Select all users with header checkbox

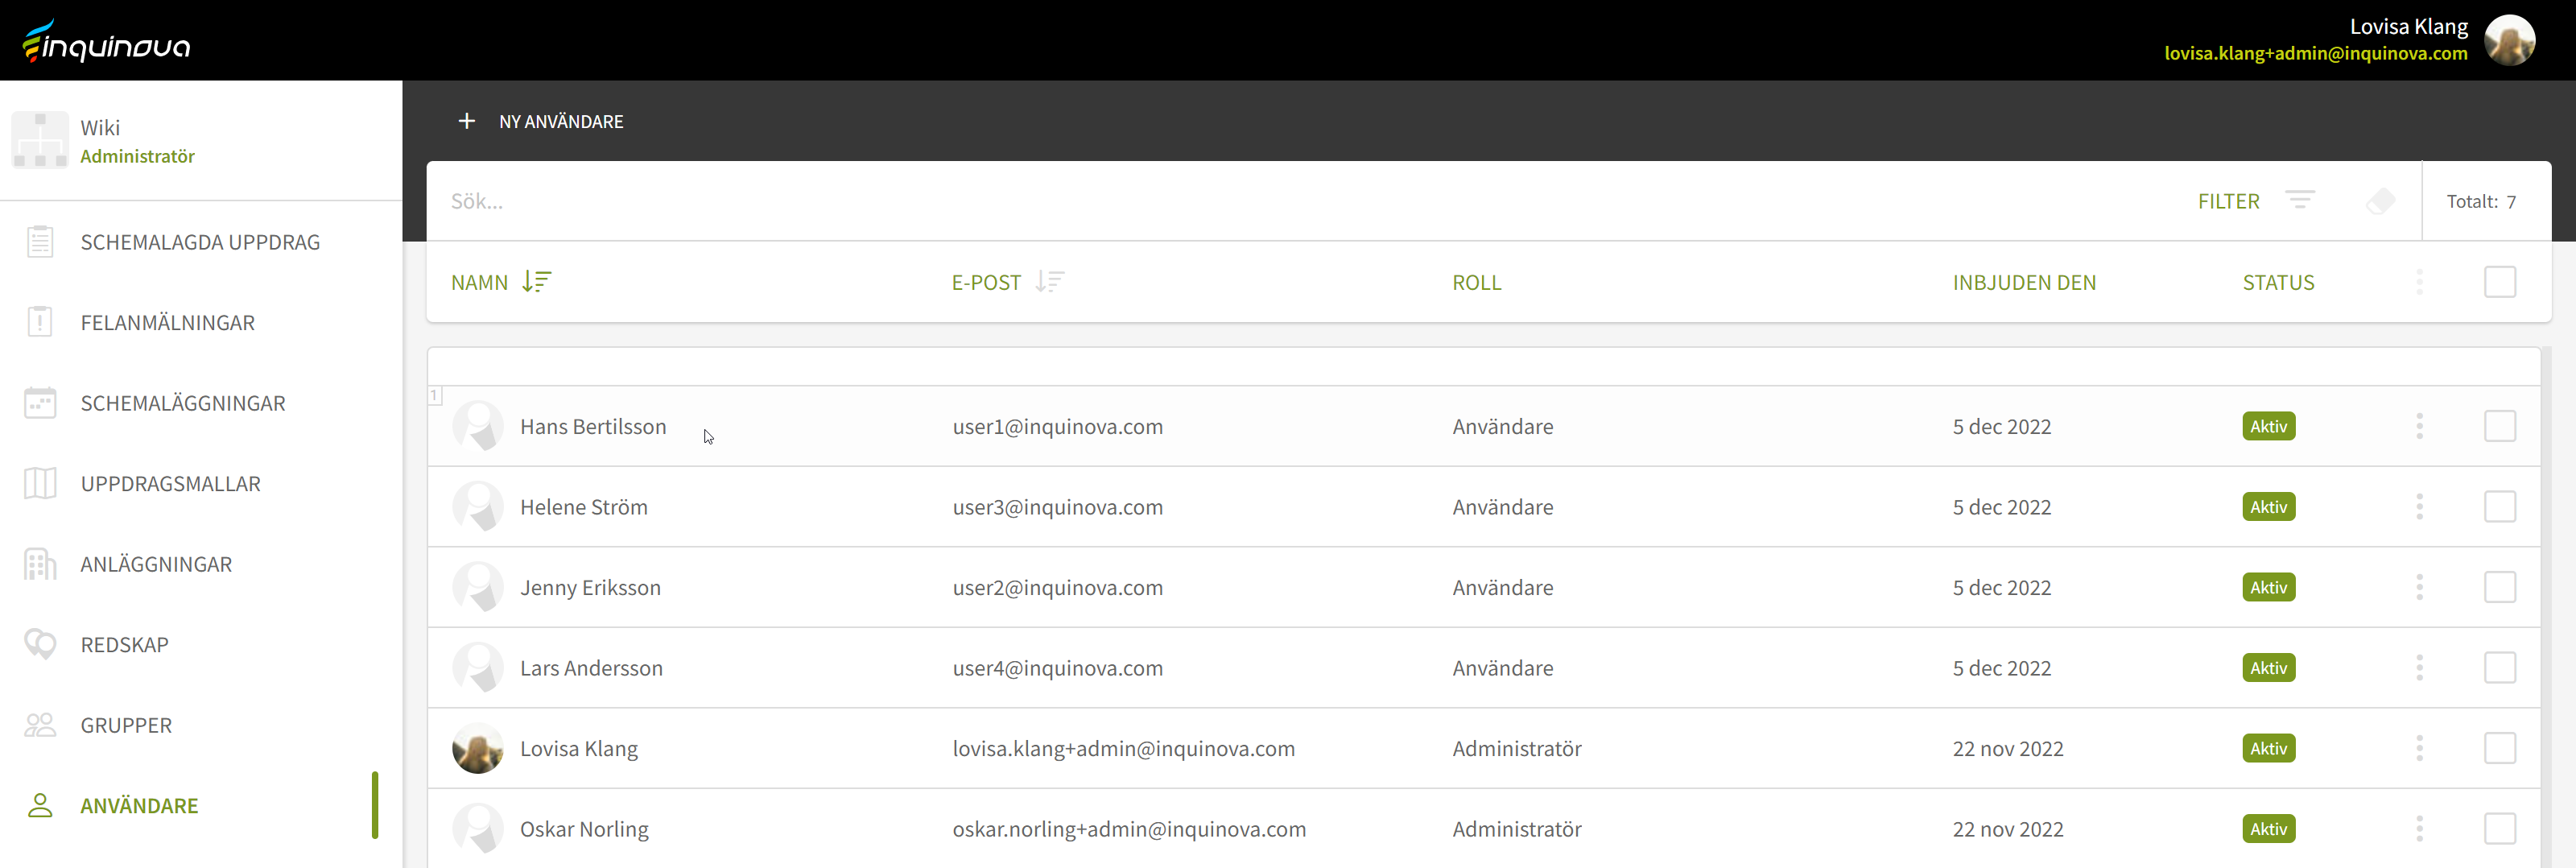2499,282
